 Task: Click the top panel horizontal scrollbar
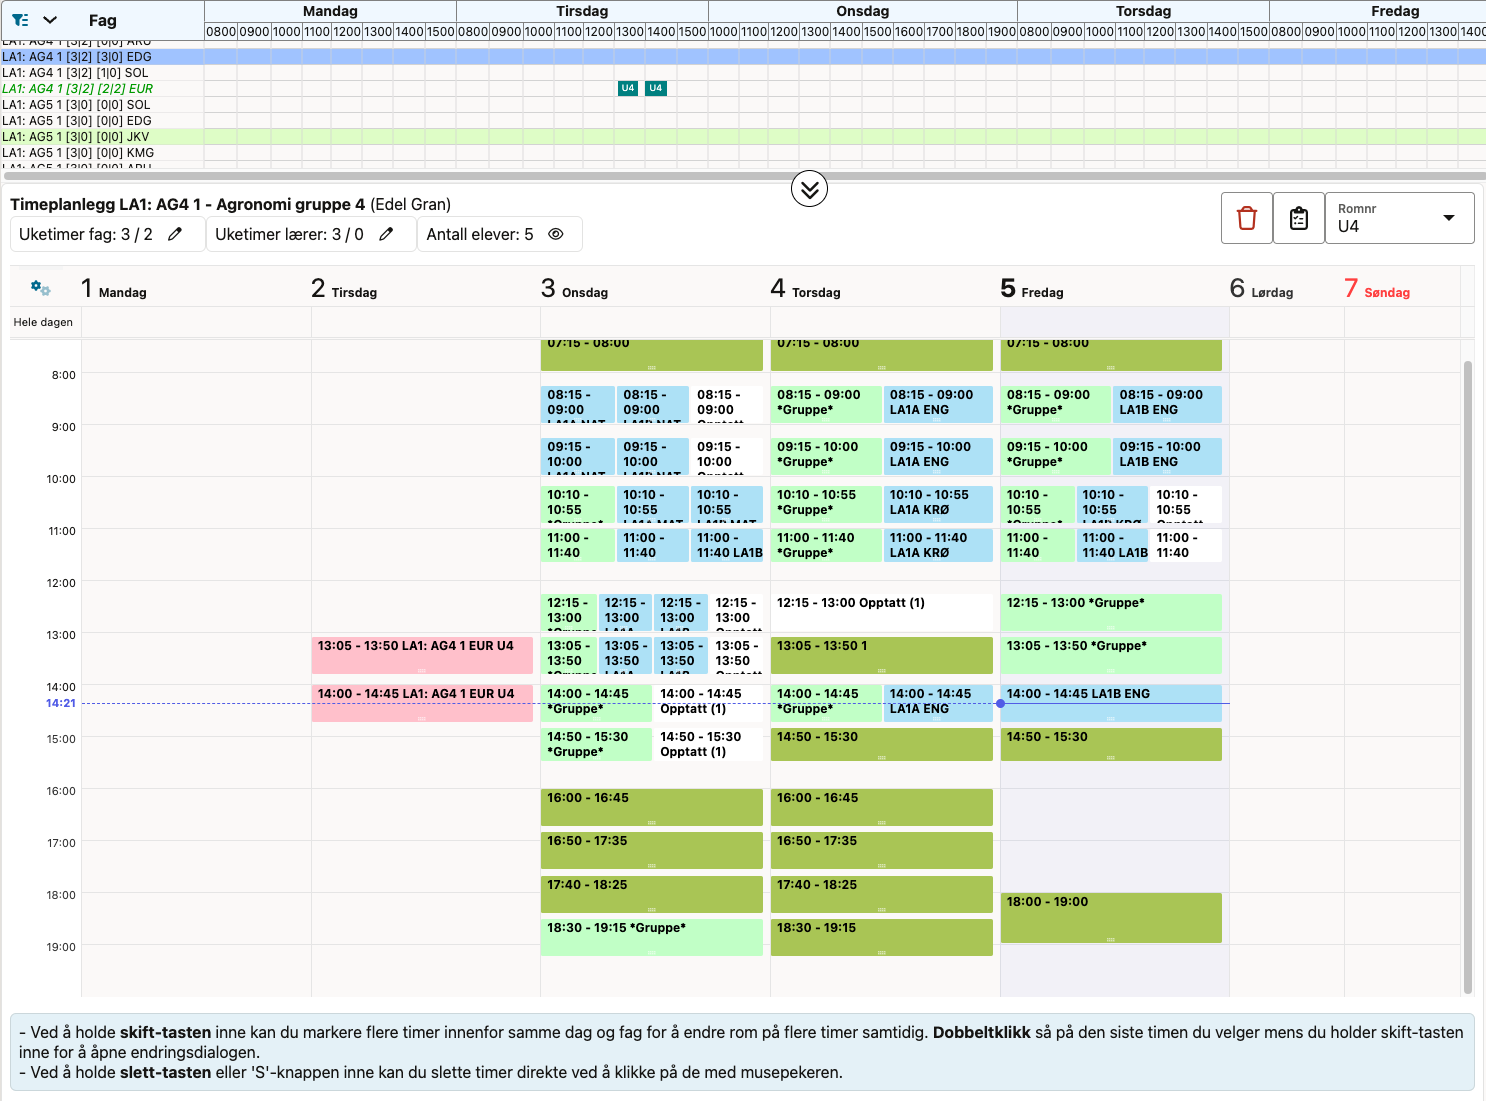click(743, 176)
